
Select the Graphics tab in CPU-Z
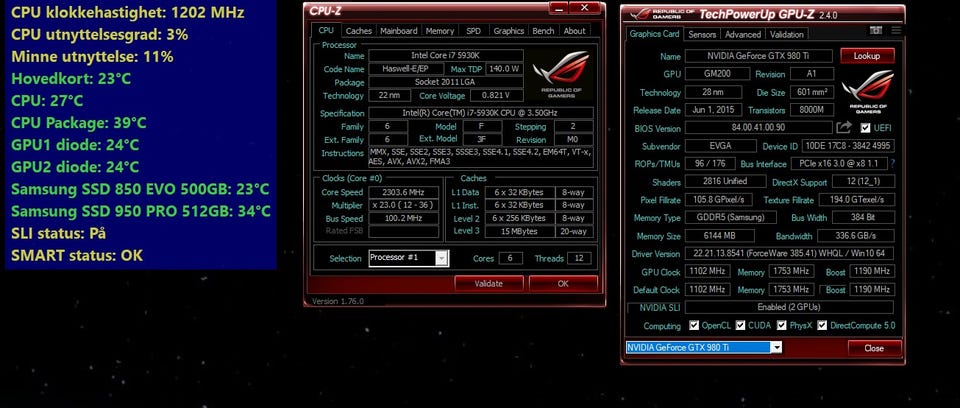509,31
